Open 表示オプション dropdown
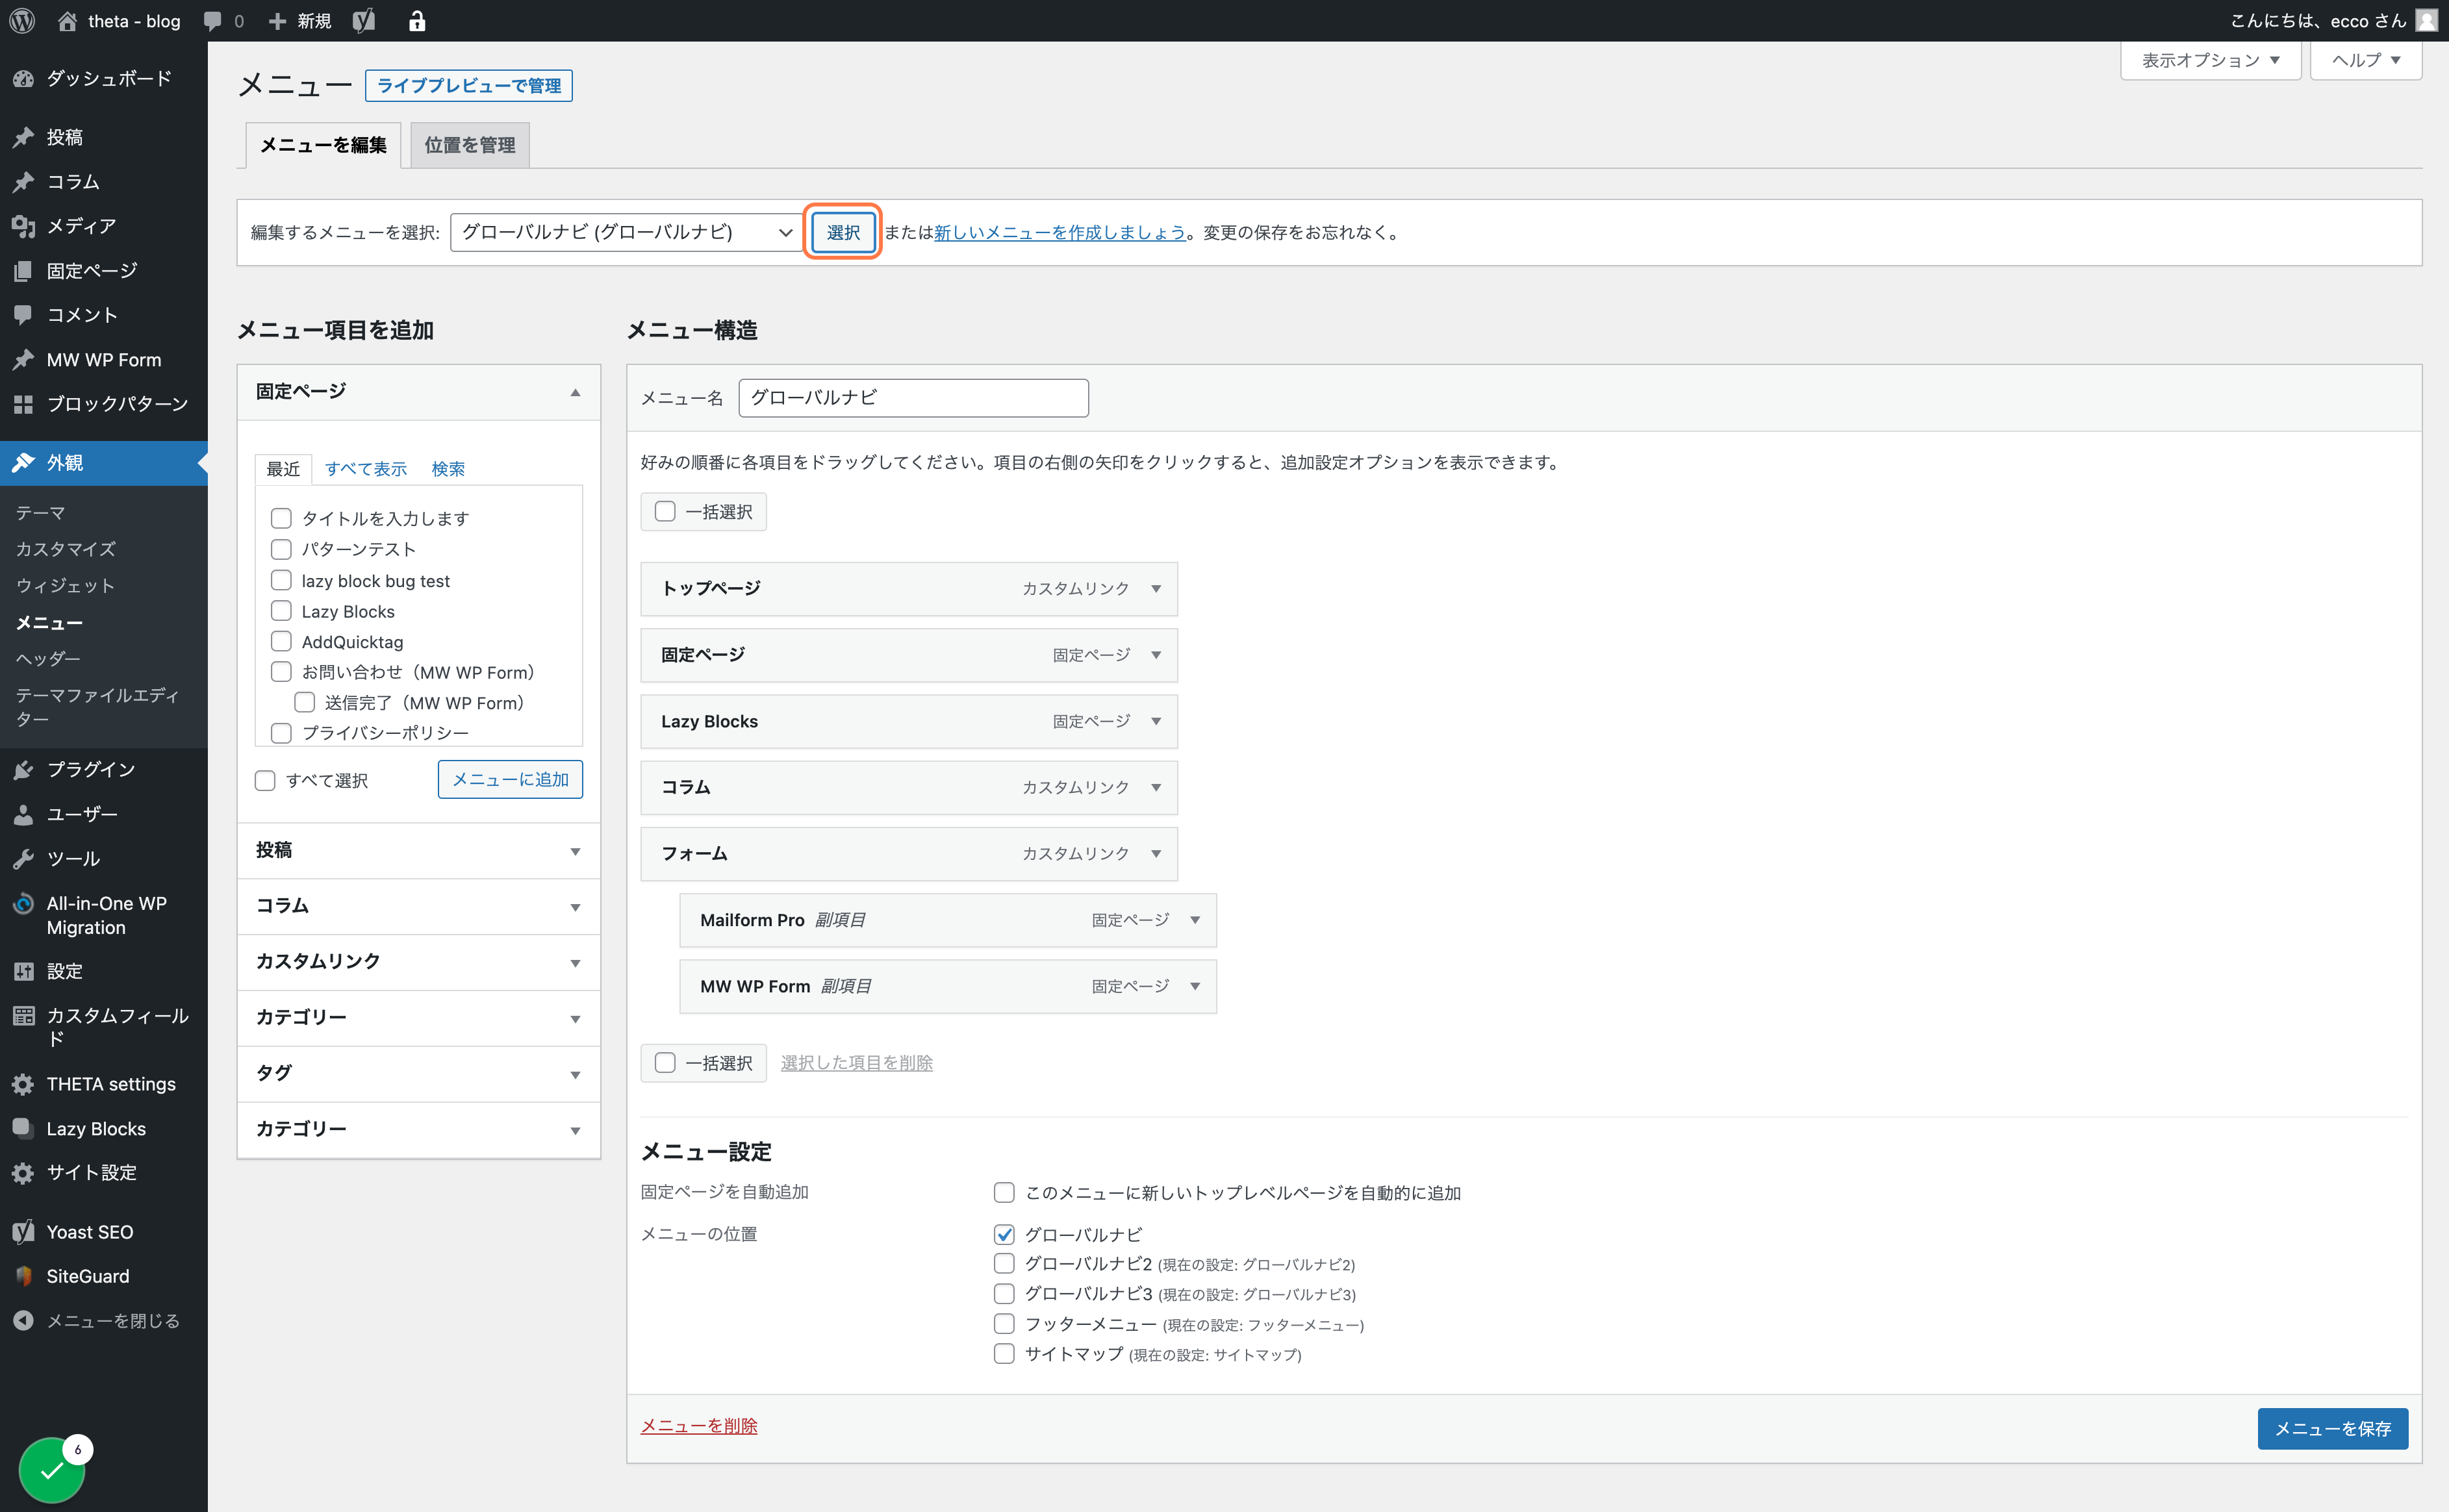The image size is (2449, 1512). pos(2210,60)
